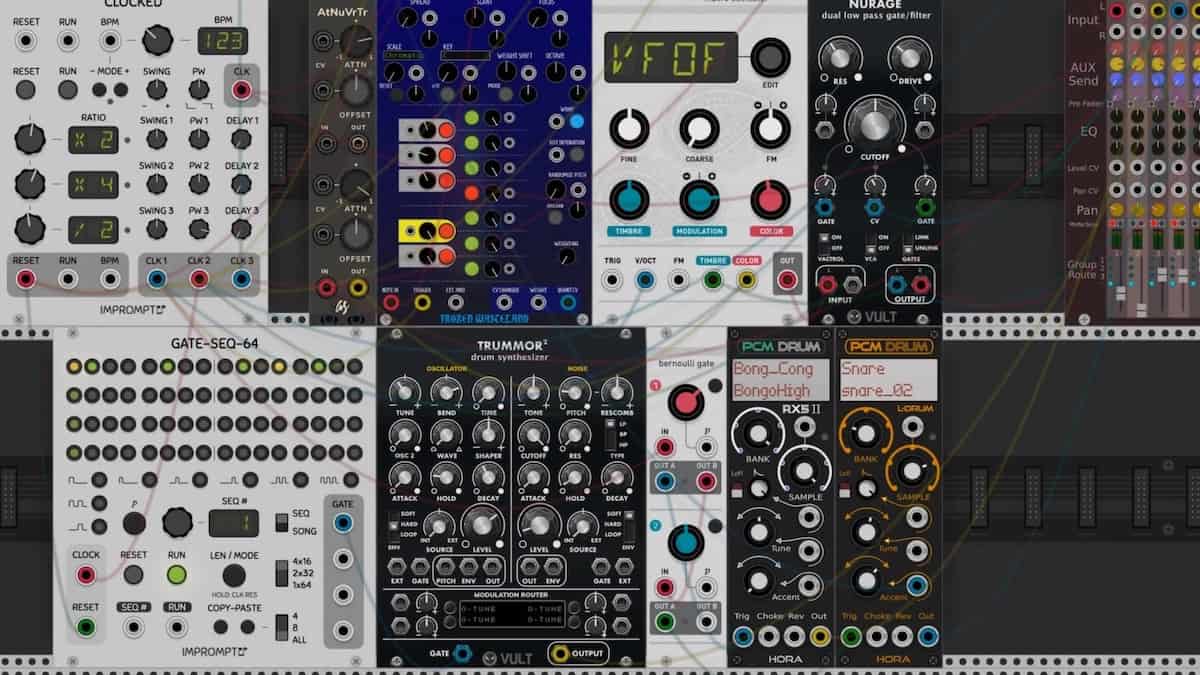Click the SEQ # display on GATE-SEQ-64
The width and height of the screenshot is (1200, 675).
coord(233,522)
